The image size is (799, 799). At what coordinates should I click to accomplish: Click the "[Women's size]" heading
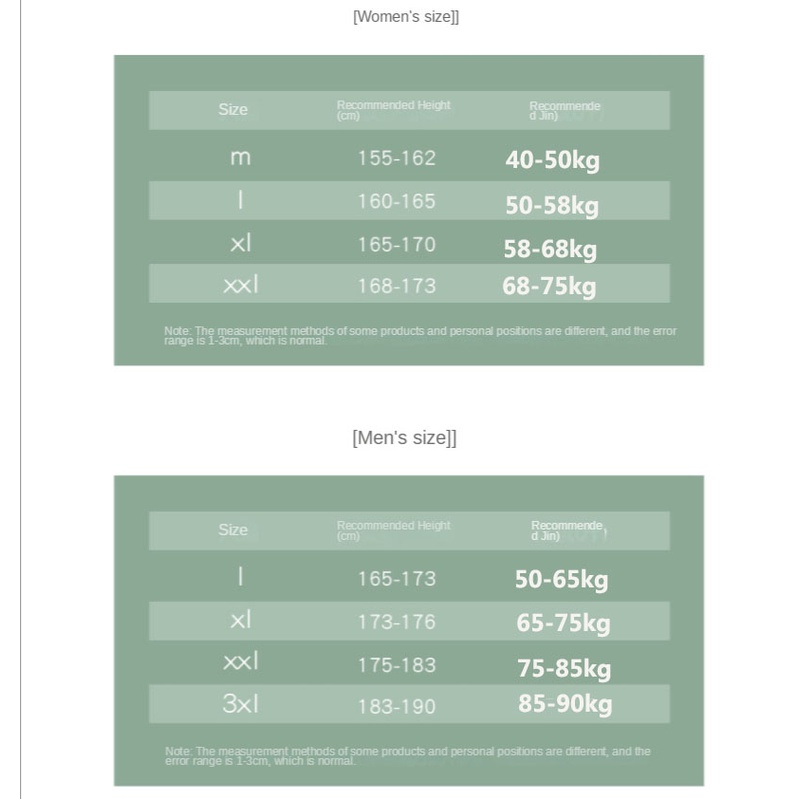(405, 17)
